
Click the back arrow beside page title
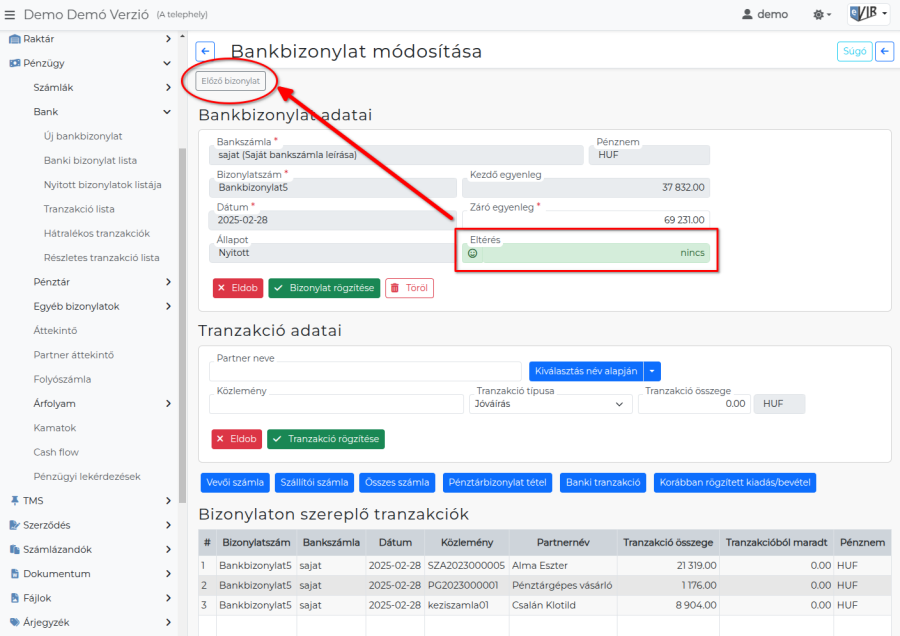(x=205, y=52)
